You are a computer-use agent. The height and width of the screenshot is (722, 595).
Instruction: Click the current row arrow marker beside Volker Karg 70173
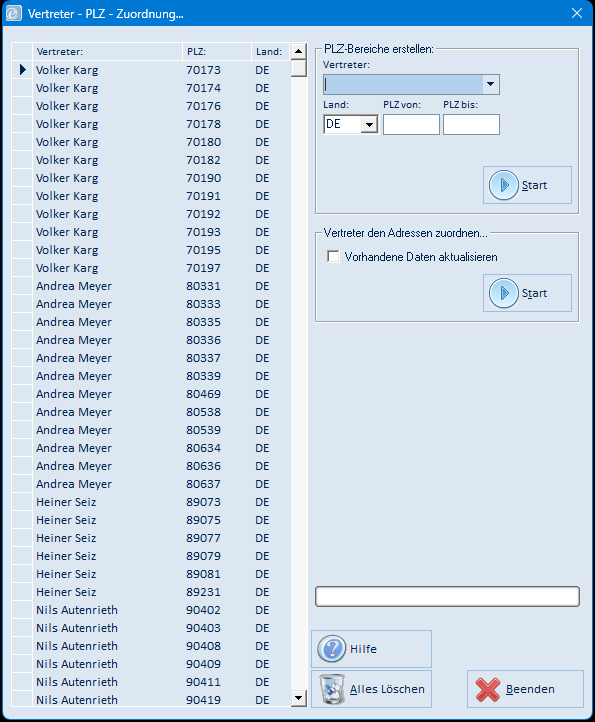click(23, 70)
